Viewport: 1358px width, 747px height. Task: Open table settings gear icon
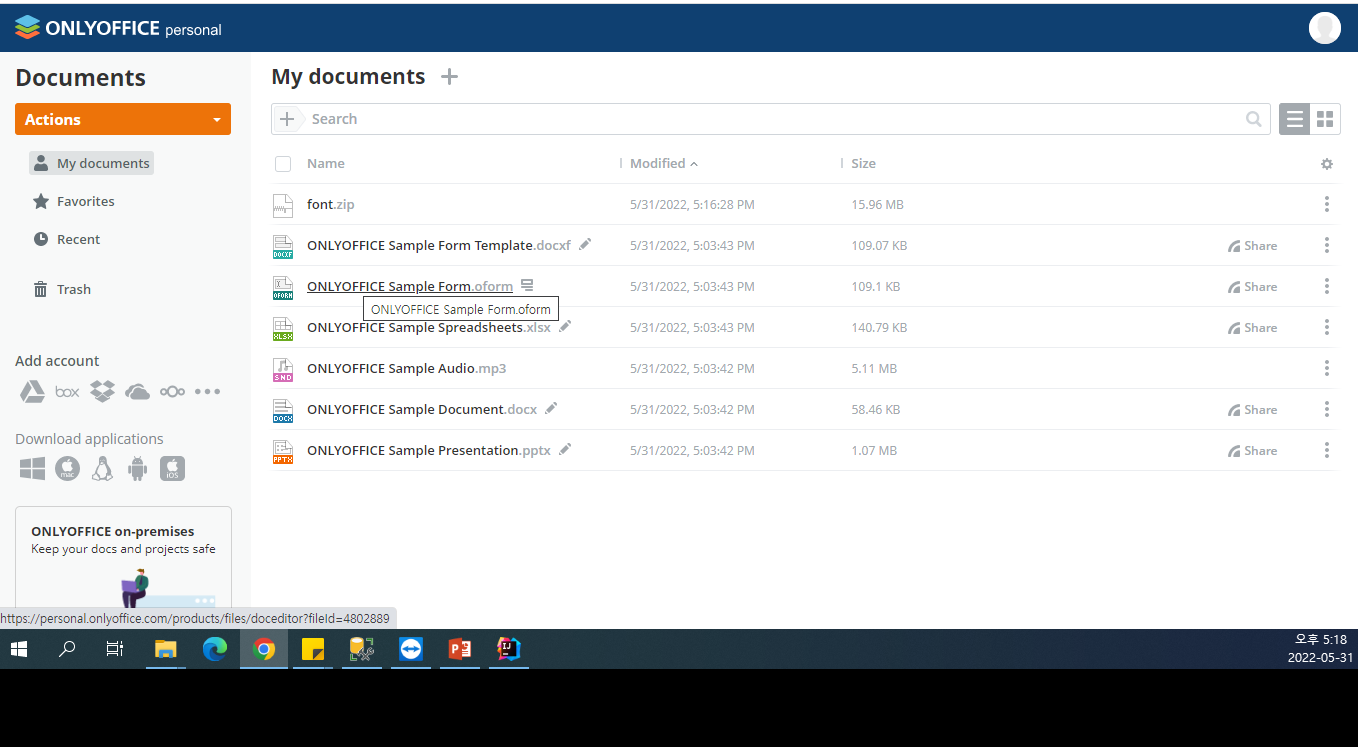pos(1327,164)
